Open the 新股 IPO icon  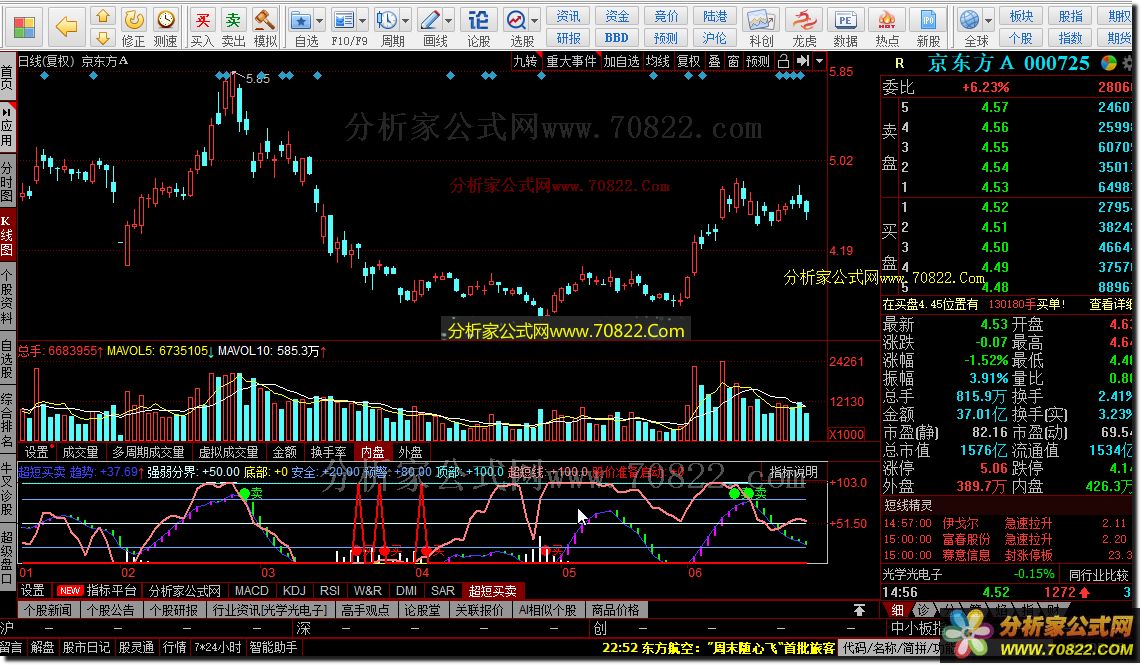(928, 20)
